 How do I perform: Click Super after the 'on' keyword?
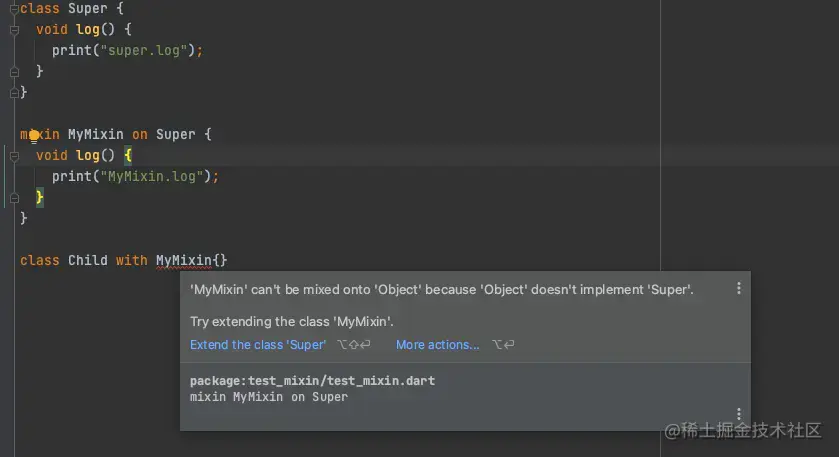(176, 134)
